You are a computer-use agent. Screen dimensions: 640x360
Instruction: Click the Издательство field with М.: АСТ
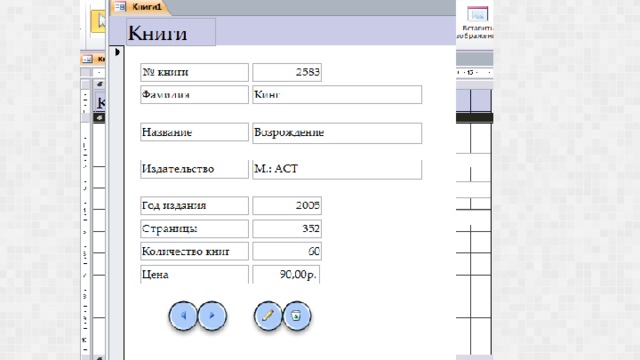click(x=337, y=169)
